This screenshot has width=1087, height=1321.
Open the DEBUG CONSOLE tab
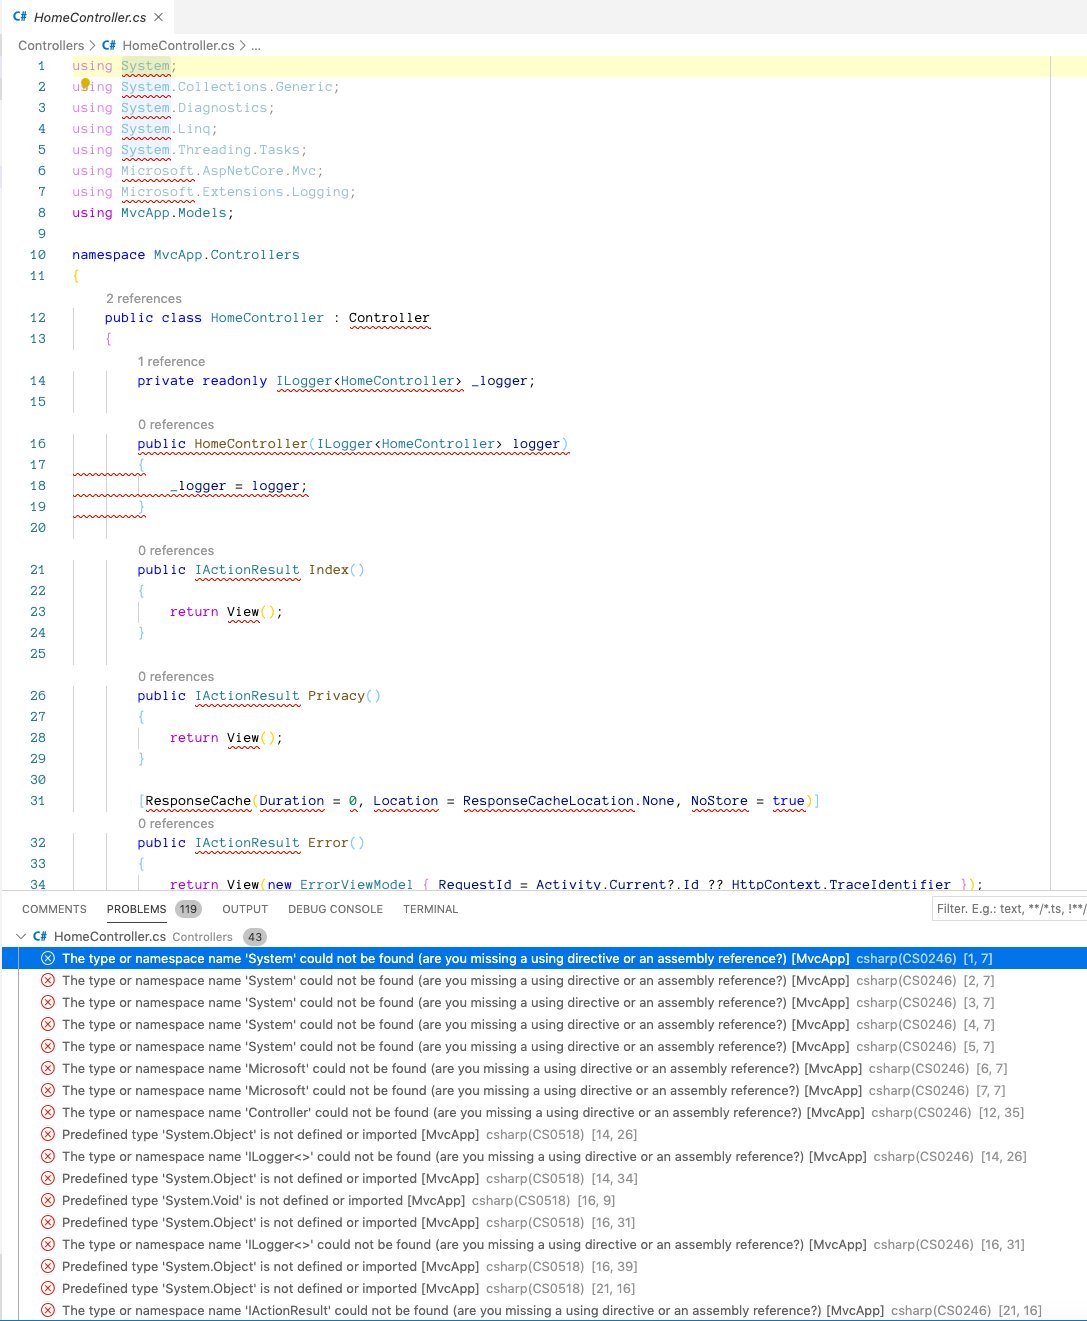[335, 909]
